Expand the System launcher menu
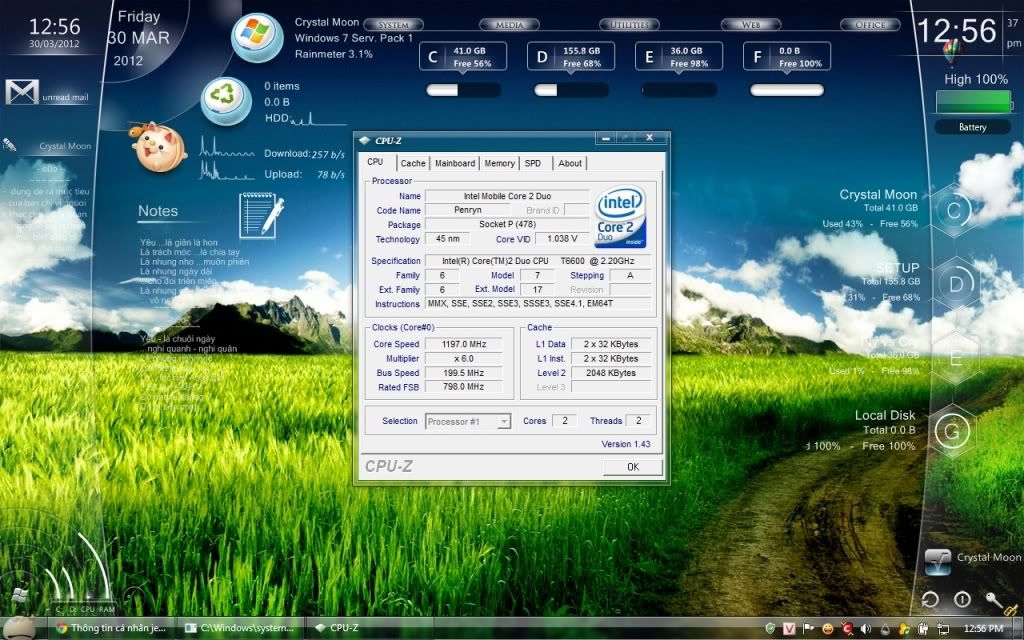 click(393, 25)
